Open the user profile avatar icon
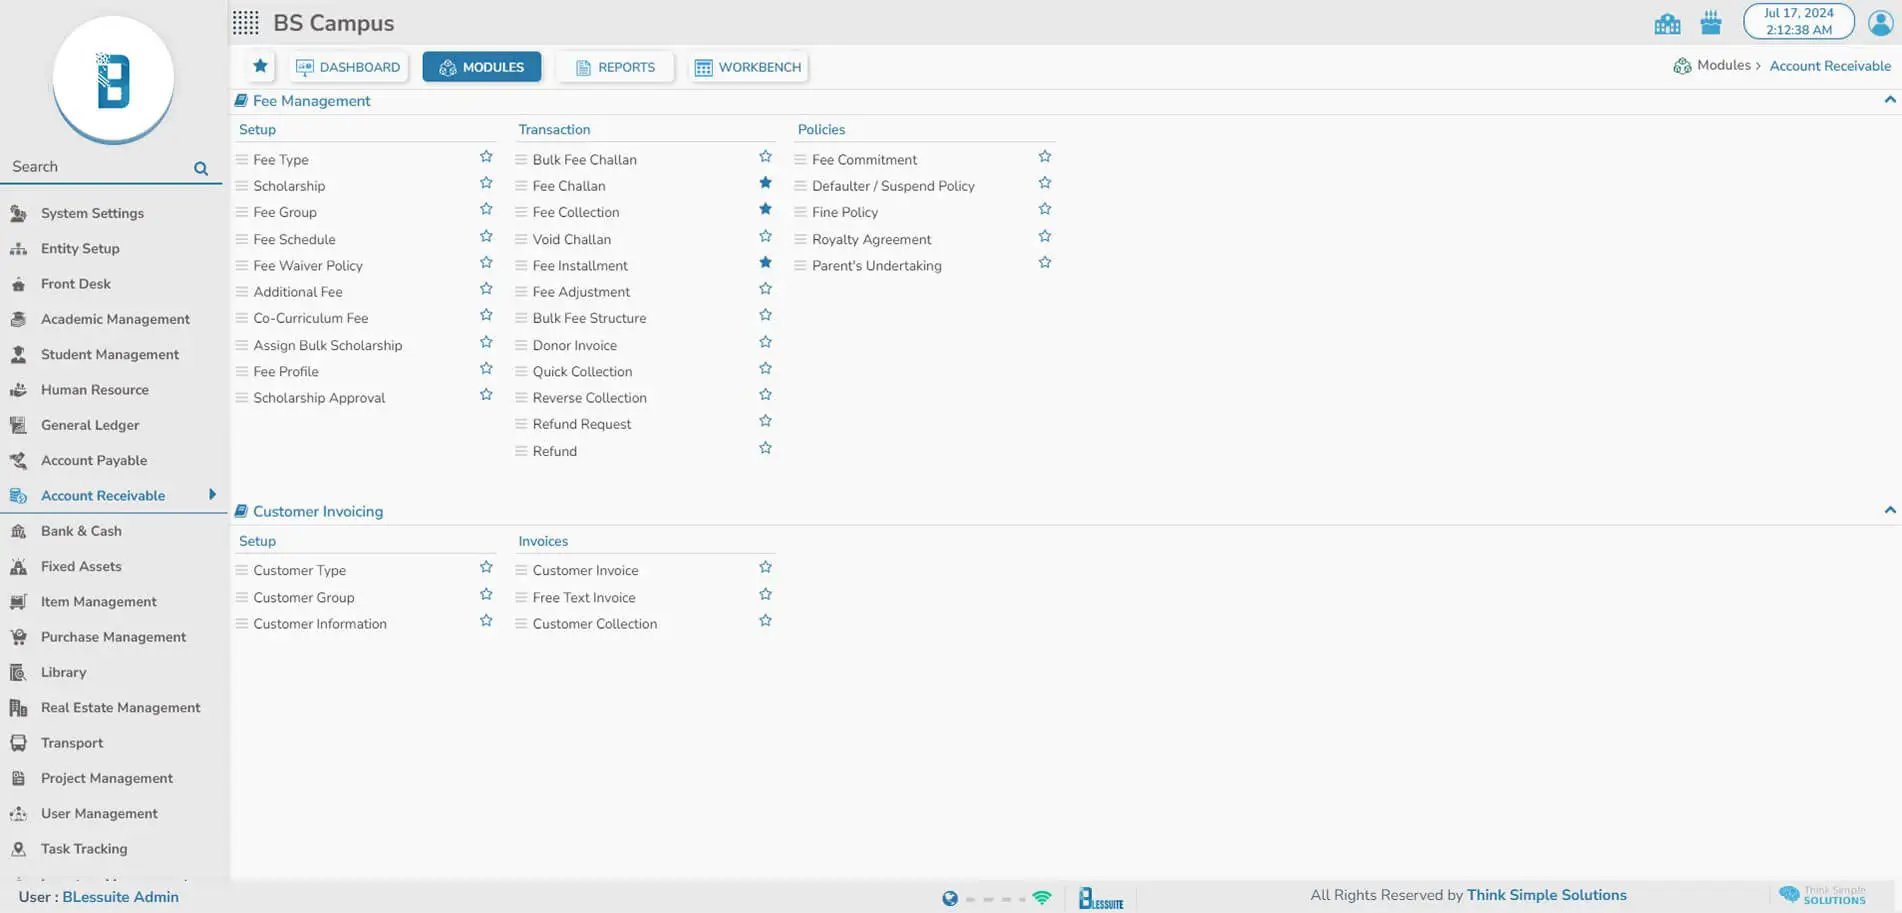The height and width of the screenshot is (913, 1902). [1880, 22]
